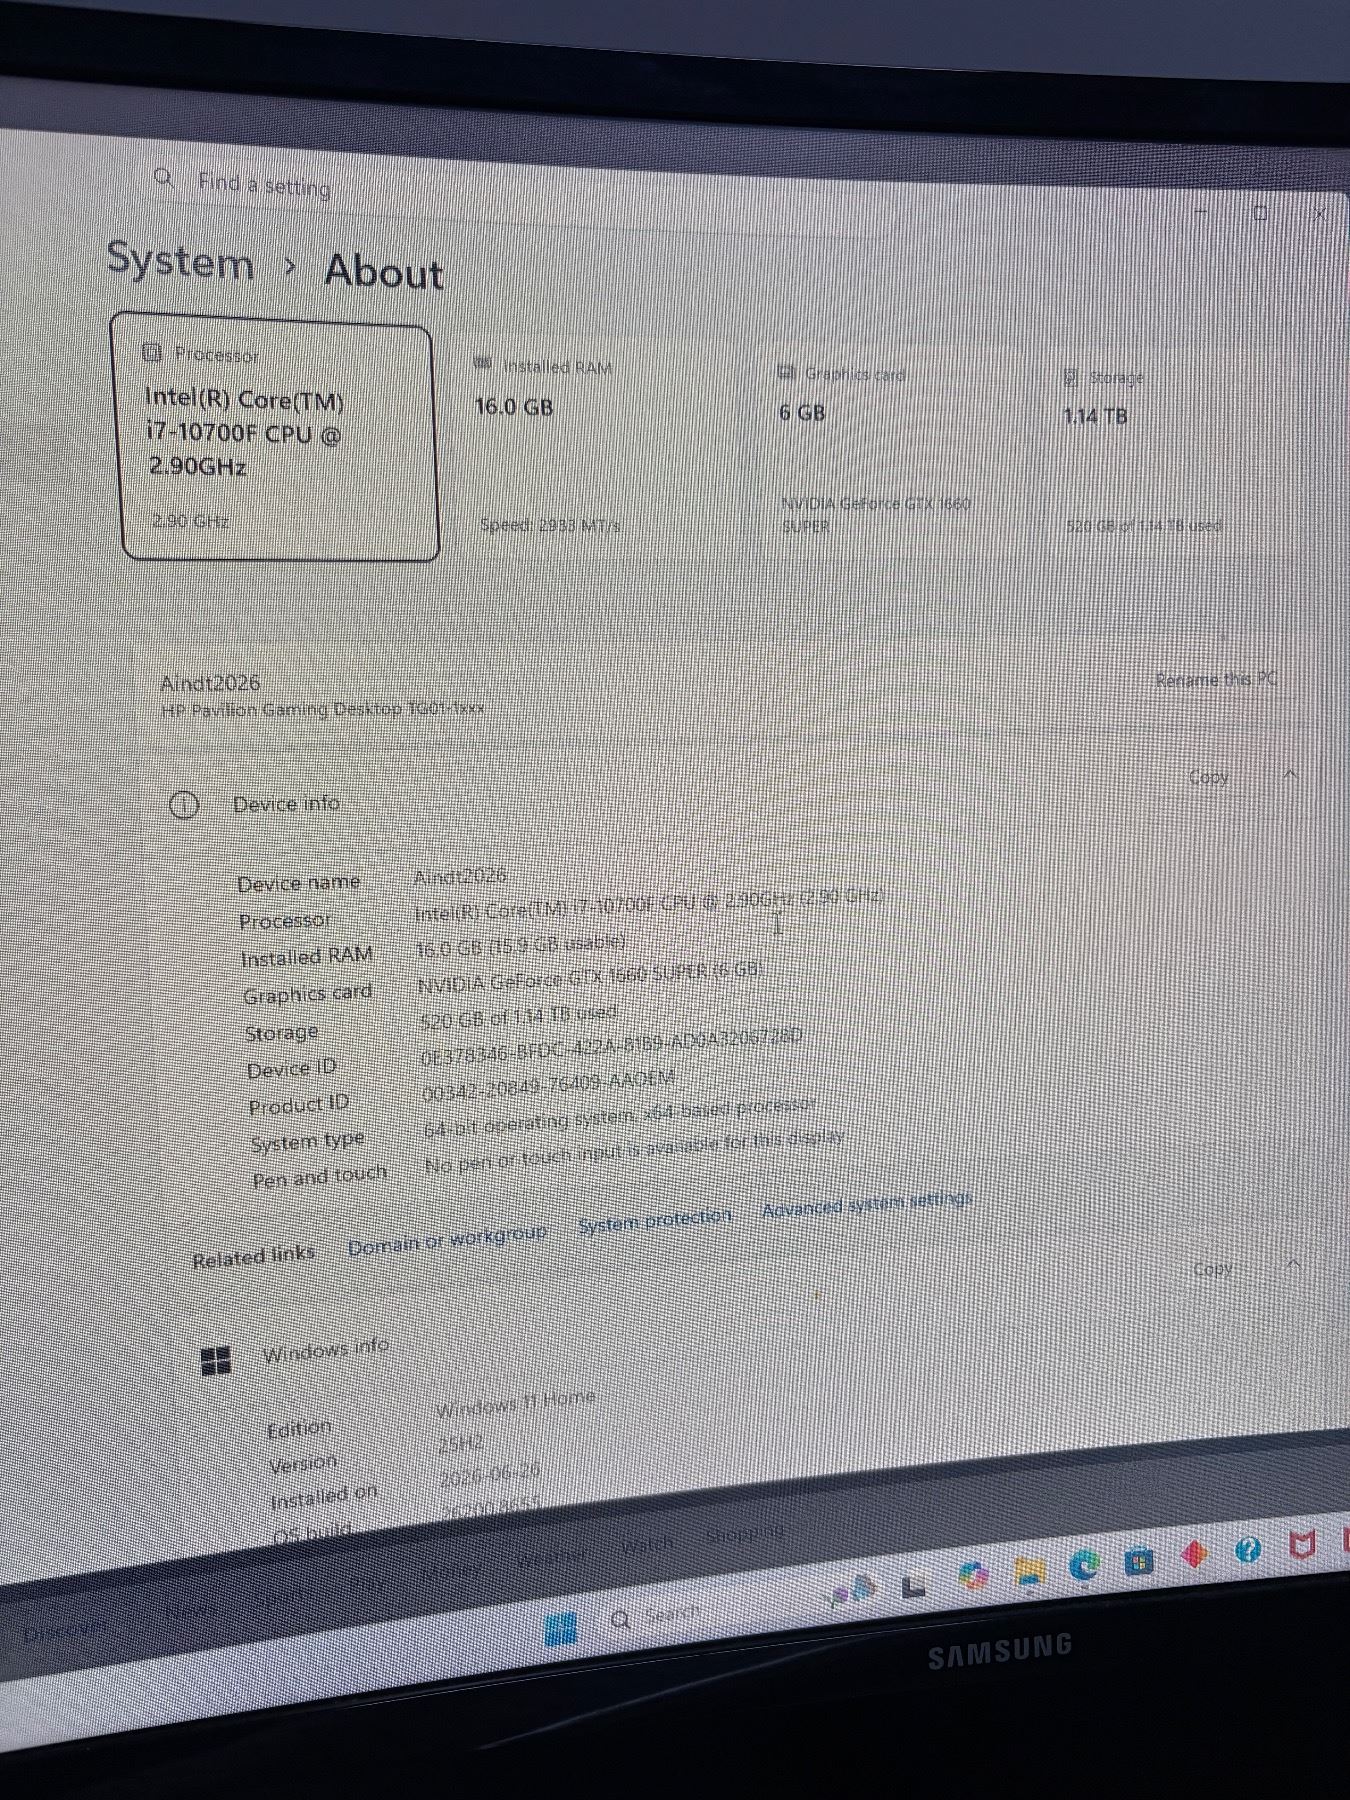The height and width of the screenshot is (1800, 1350).
Task: Click the Device name value Aindt2026
Action: point(460,876)
